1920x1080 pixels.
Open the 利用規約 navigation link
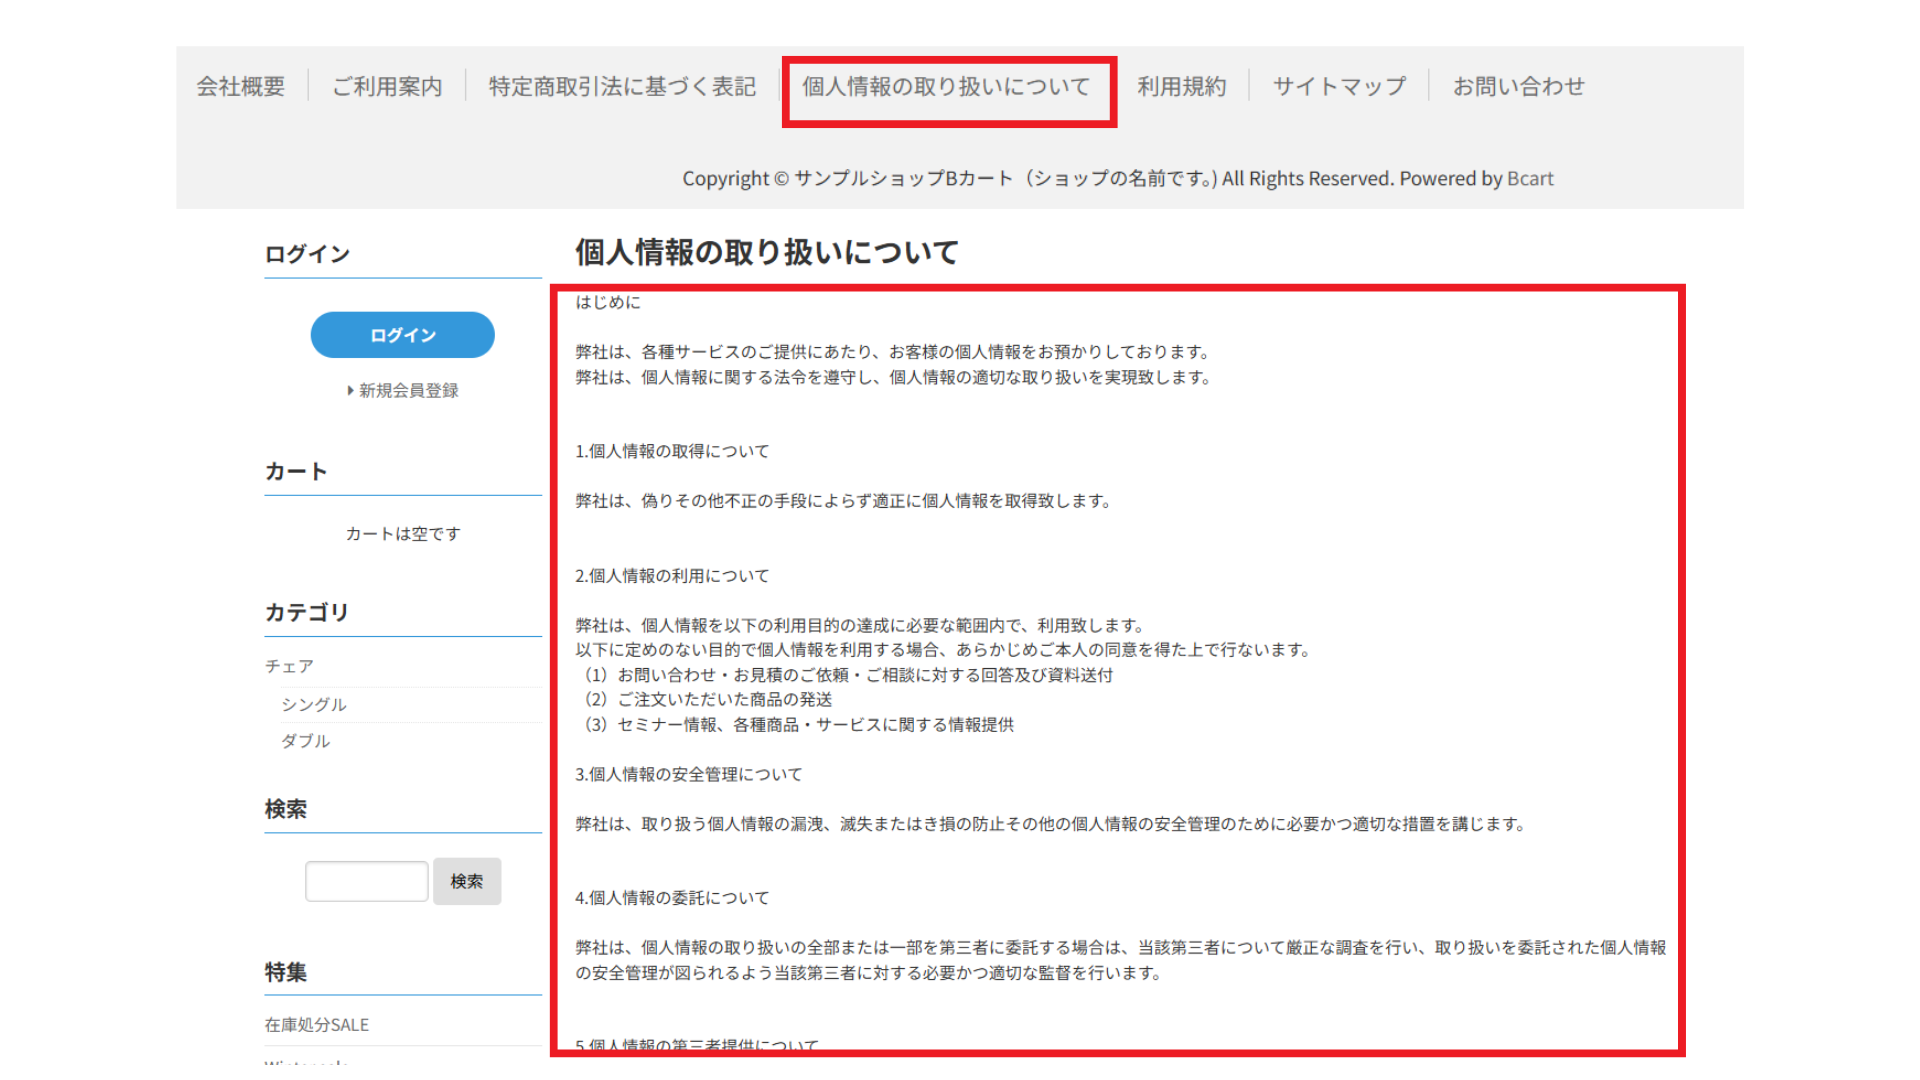point(1181,87)
